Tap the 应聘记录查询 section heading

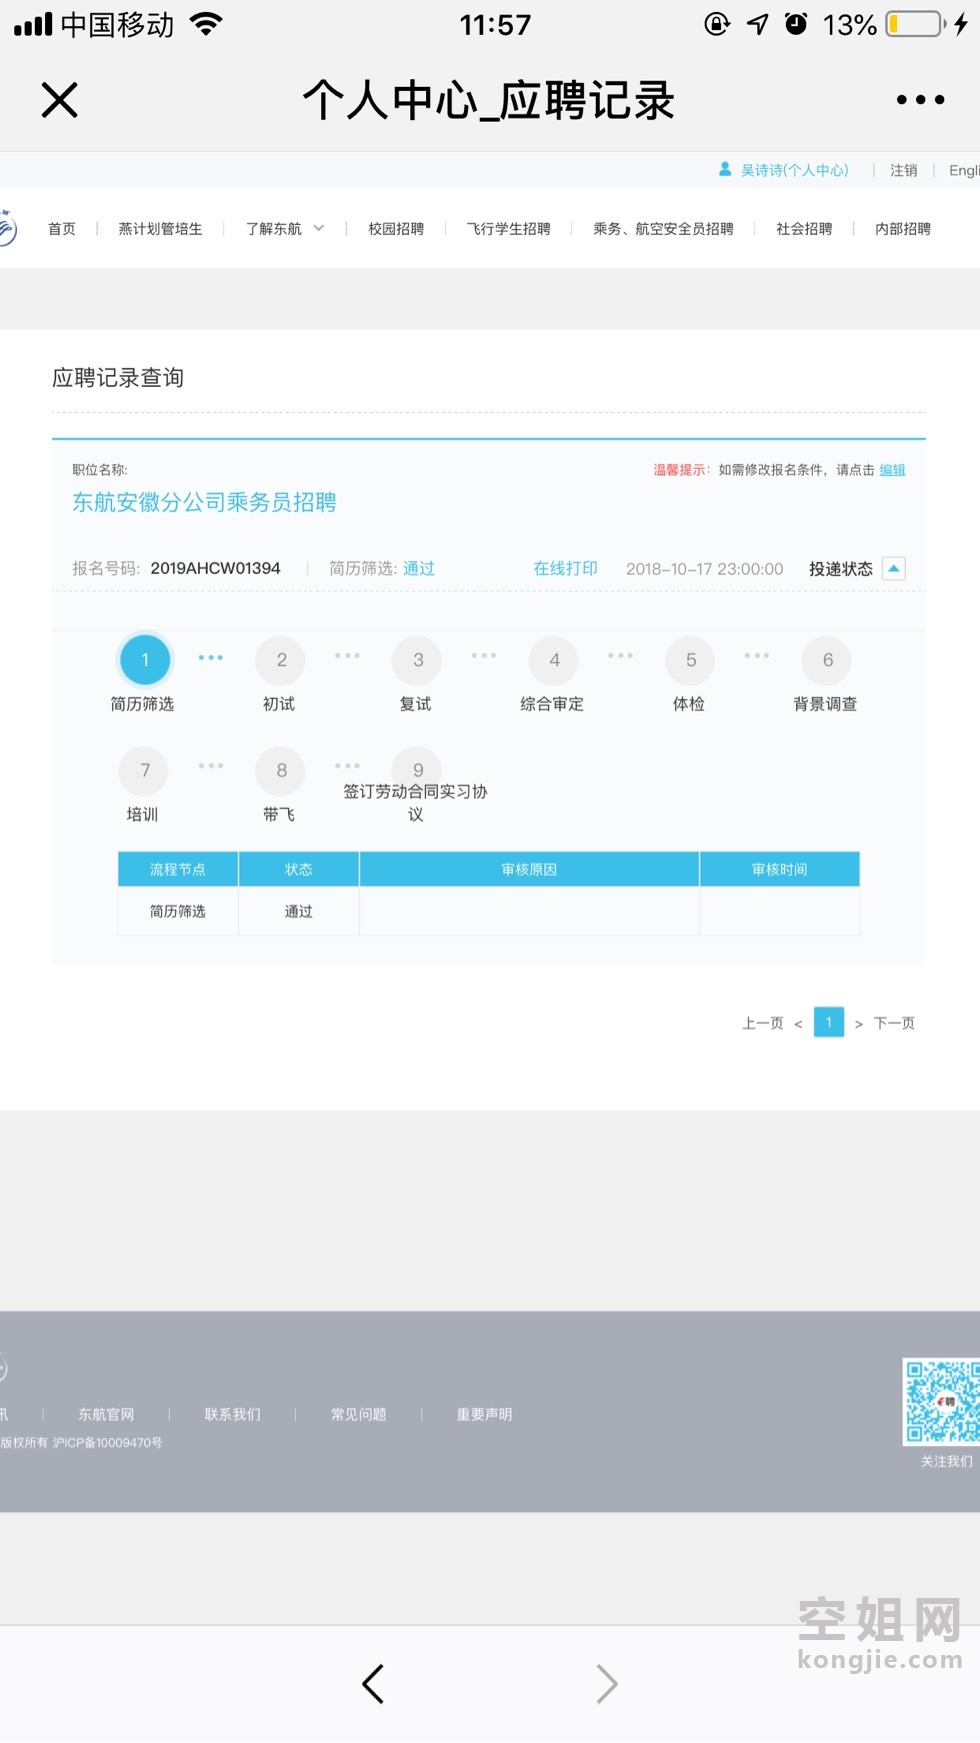click(118, 378)
